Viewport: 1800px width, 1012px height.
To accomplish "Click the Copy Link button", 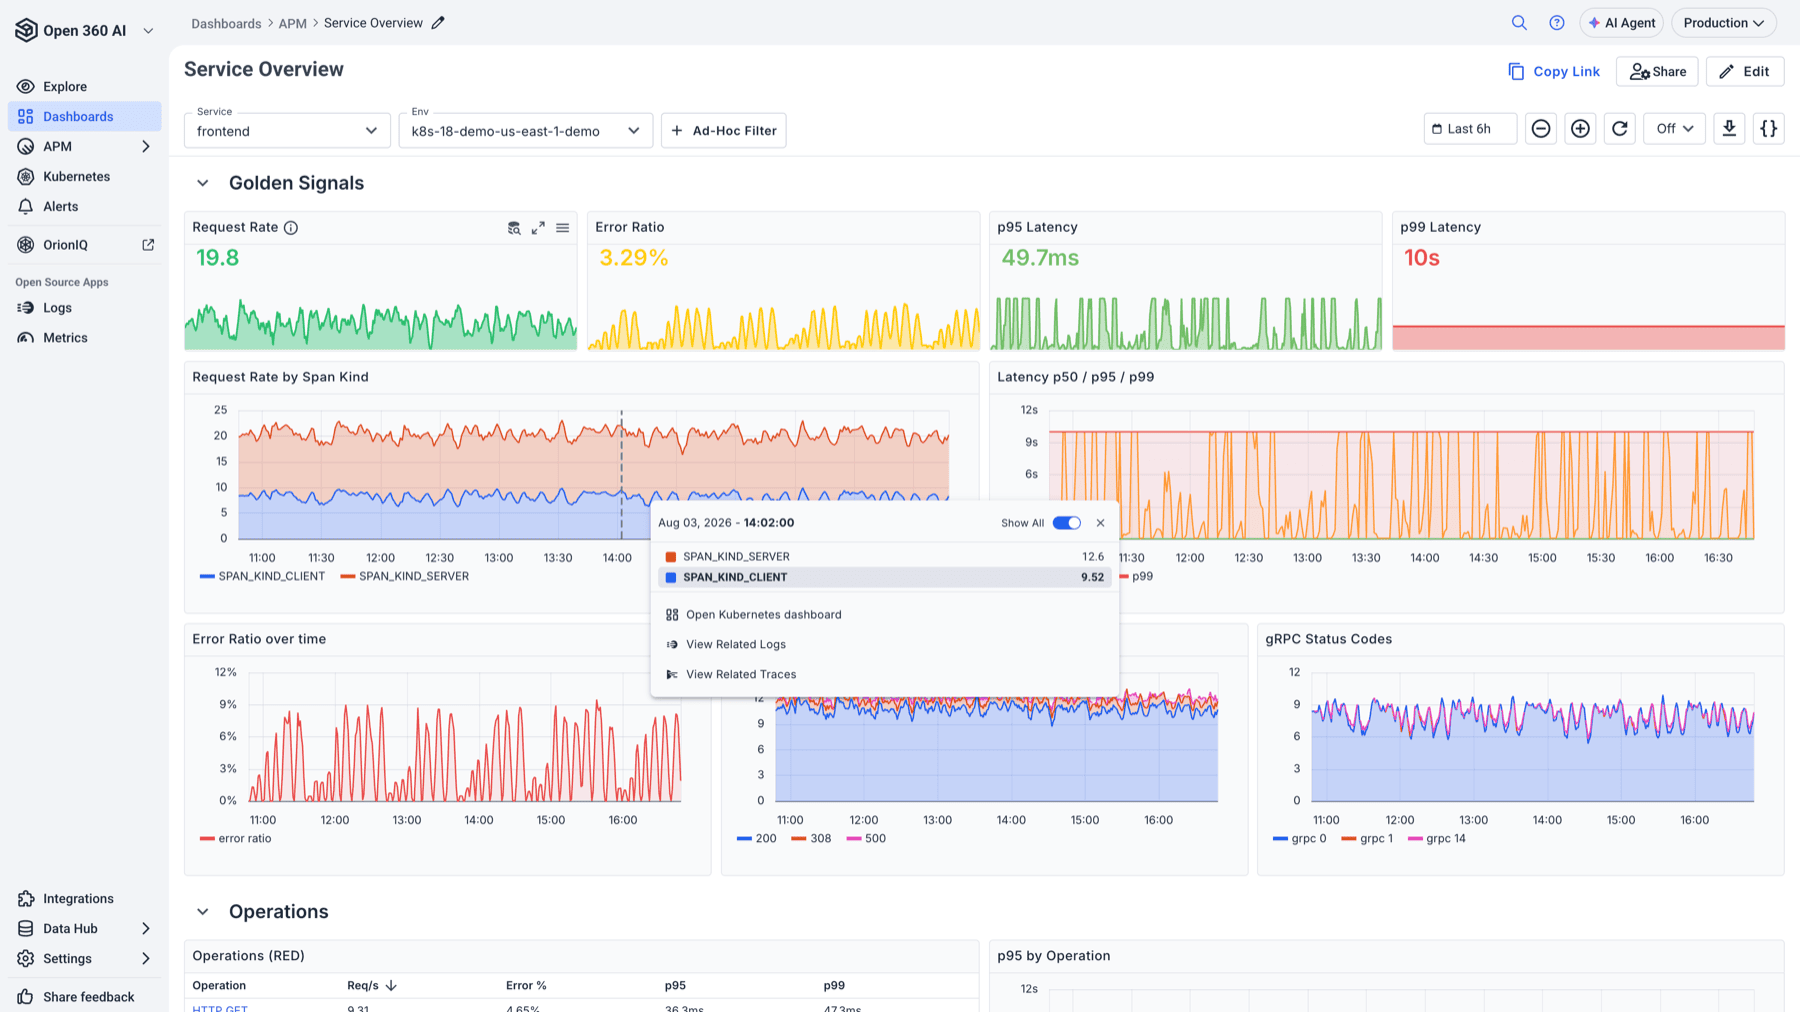I will pyautogui.click(x=1554, y=72).
